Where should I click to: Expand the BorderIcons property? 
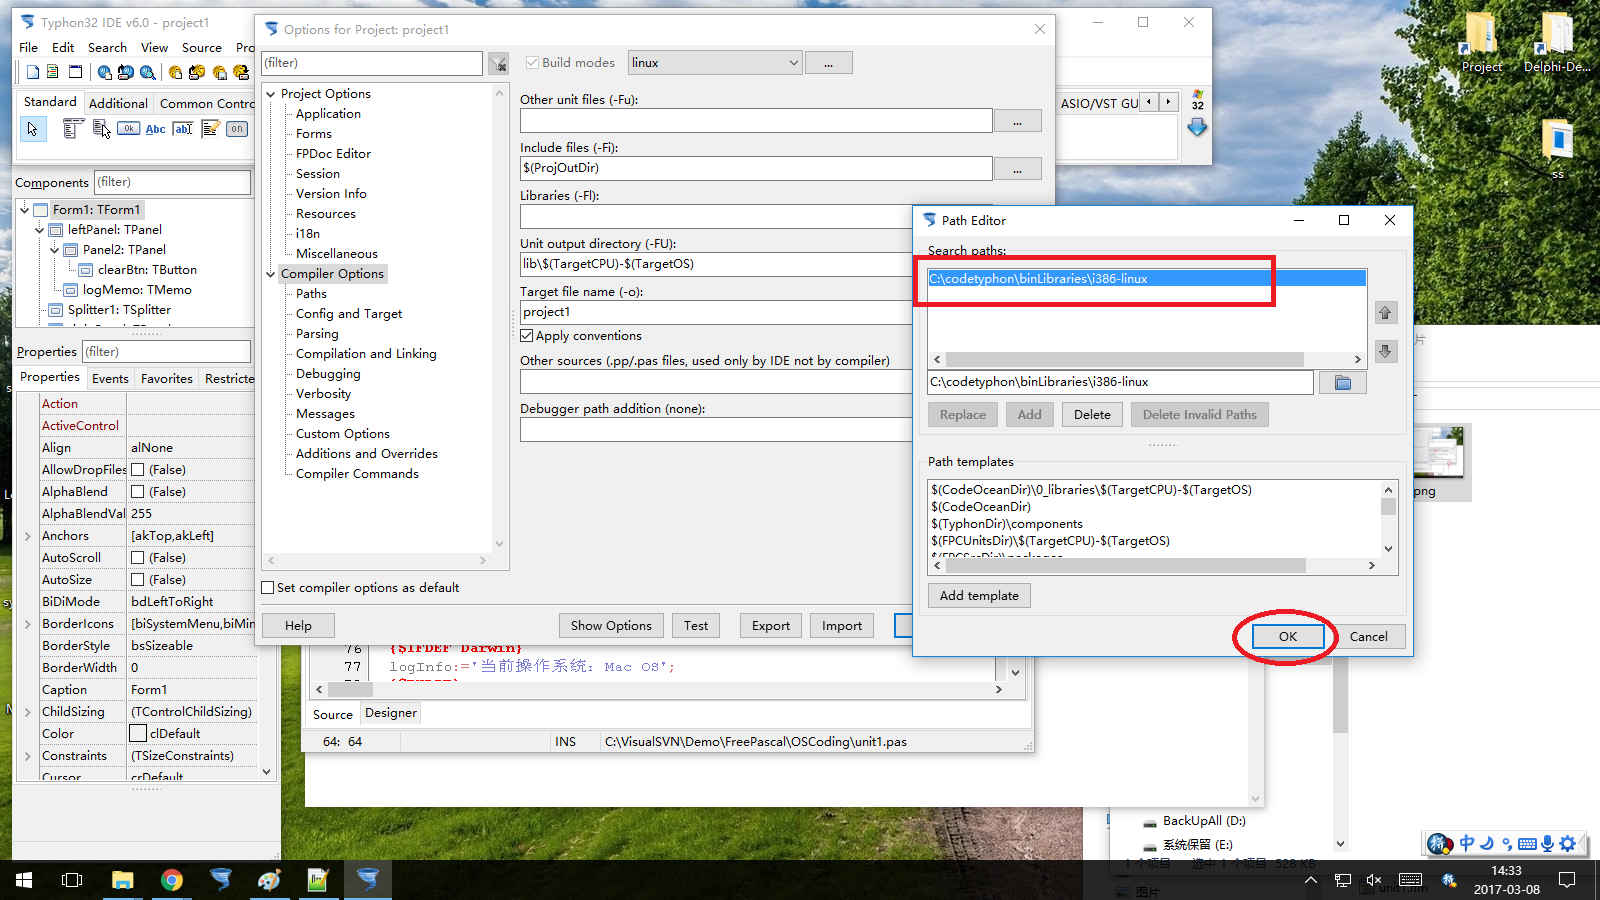click(28, 624)
